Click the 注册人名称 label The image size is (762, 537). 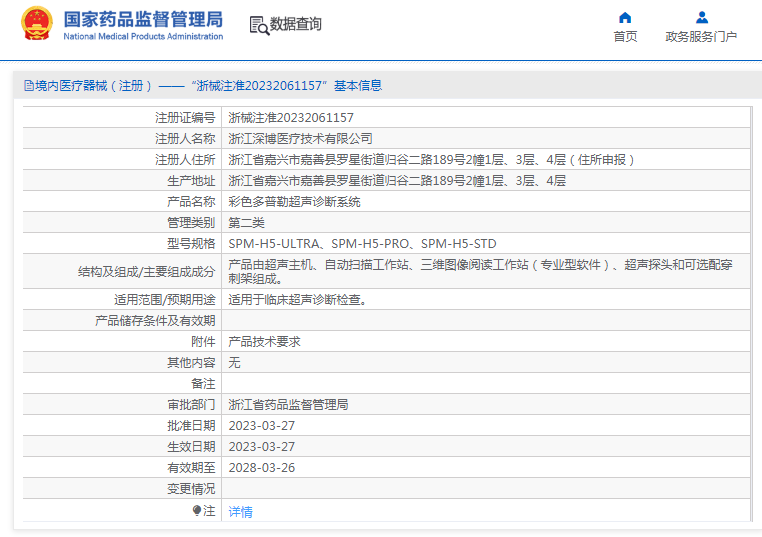pos(185,139)
